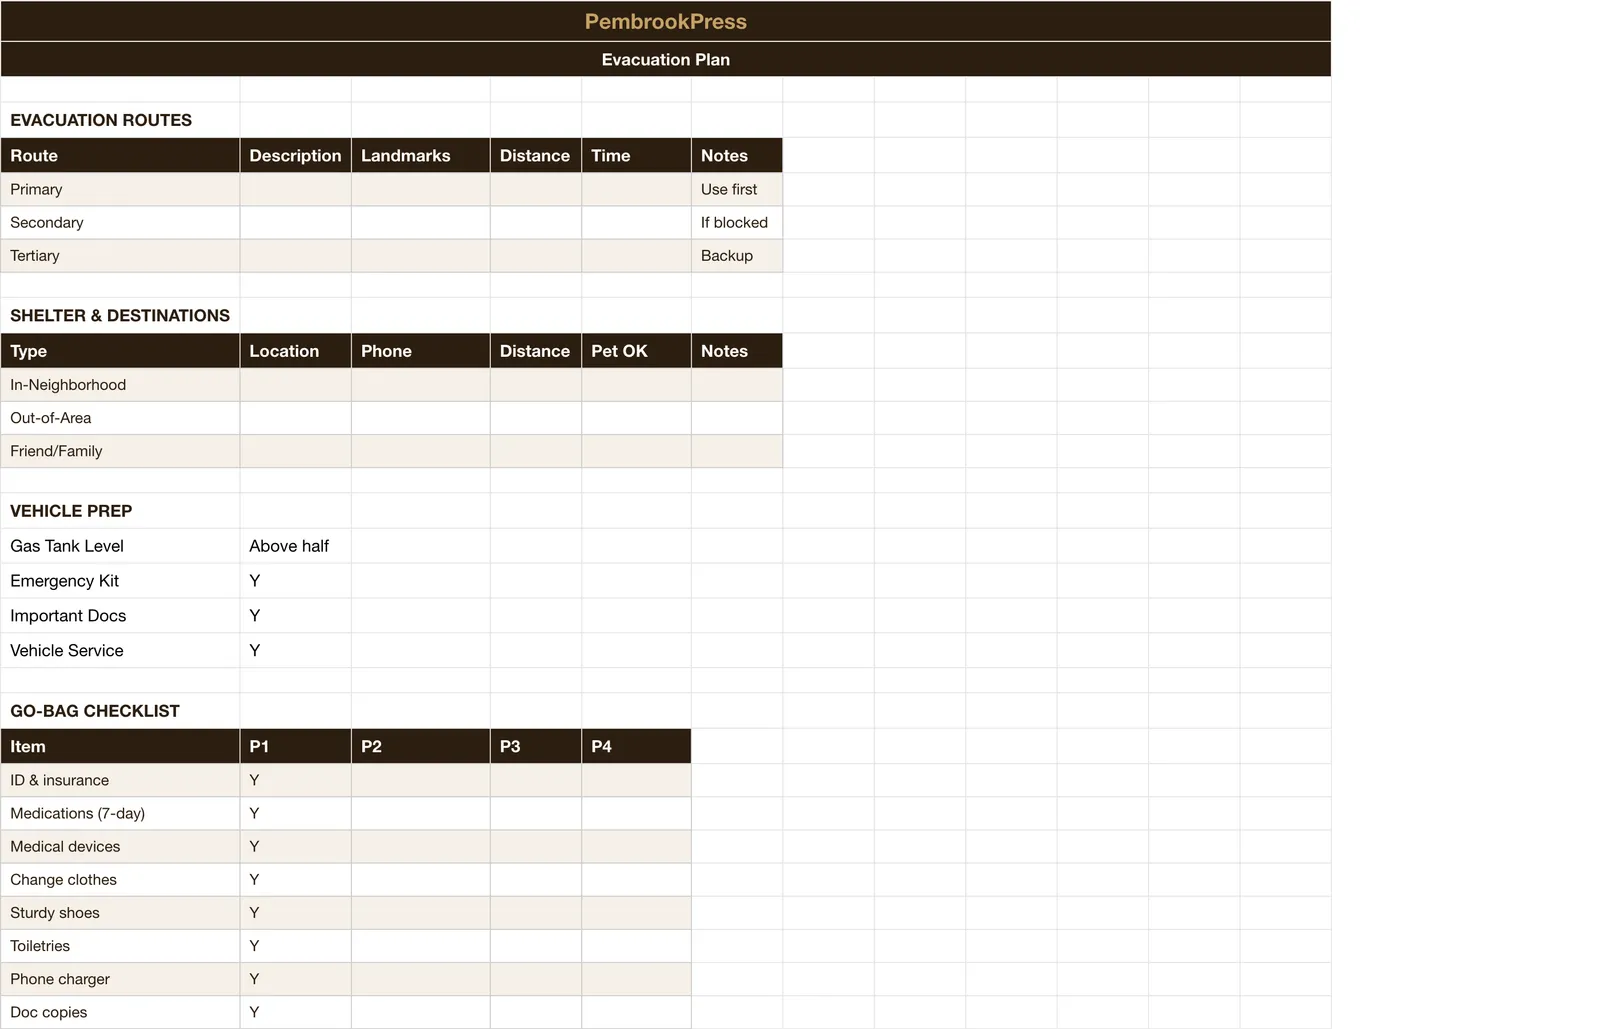Select the 'Use first' notes cell

click(736, 189)
